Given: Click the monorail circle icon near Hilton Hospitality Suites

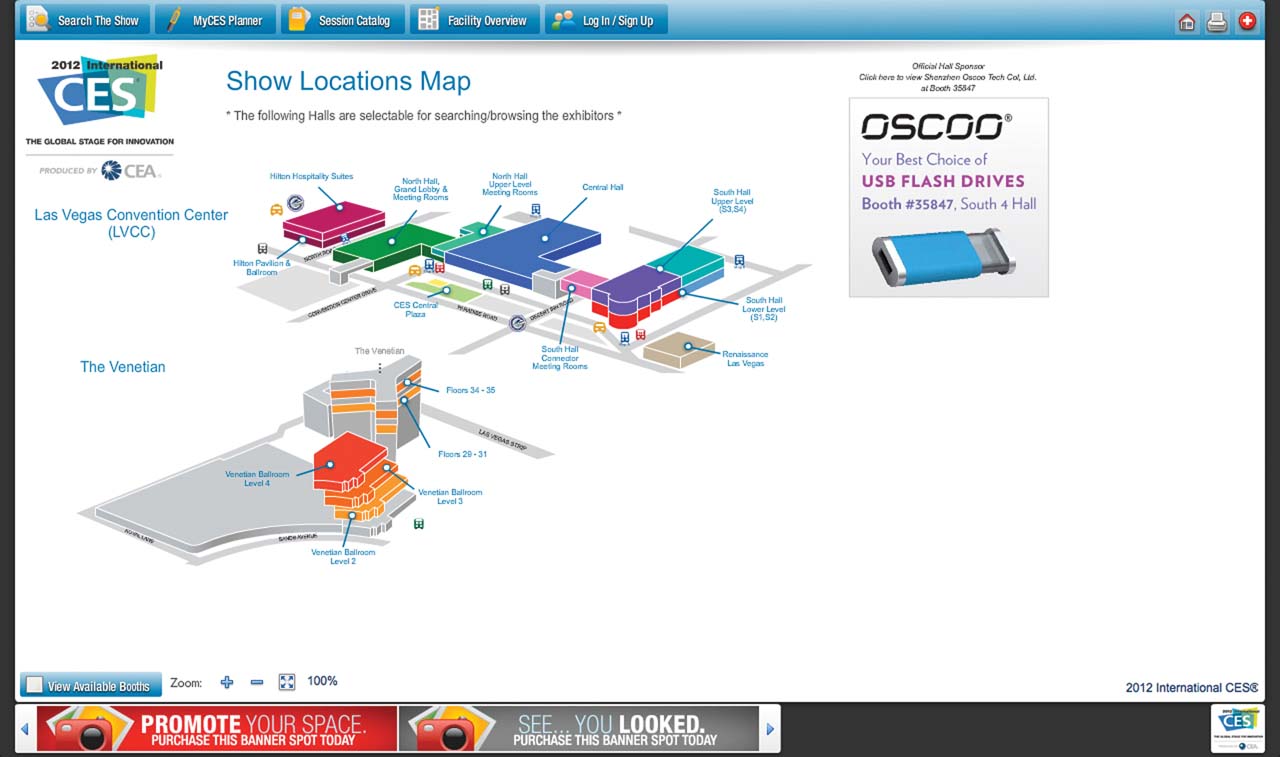Looking at the screenshot, I should point(295,203).
